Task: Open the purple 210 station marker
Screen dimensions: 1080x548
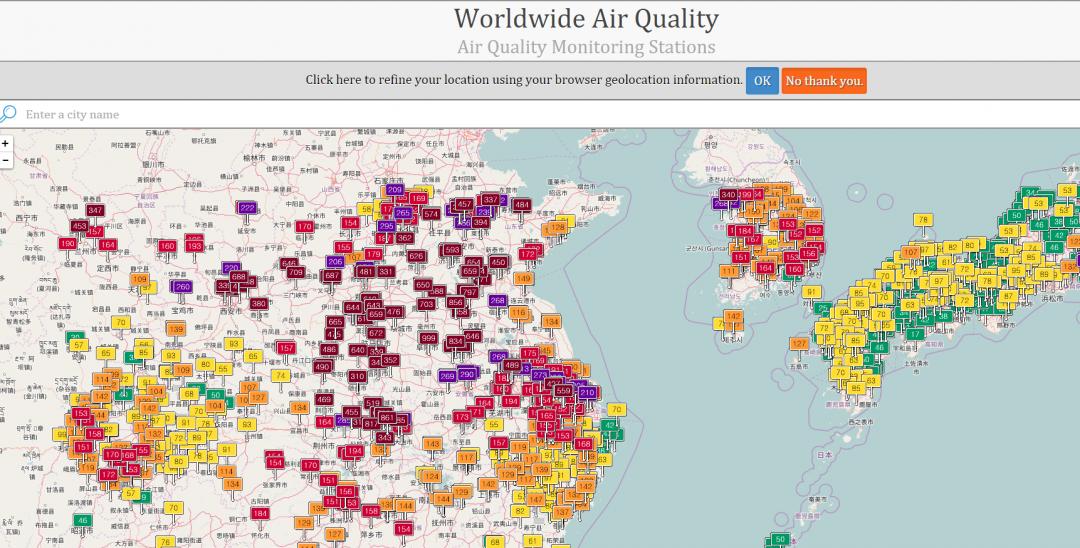Action: 587,392
